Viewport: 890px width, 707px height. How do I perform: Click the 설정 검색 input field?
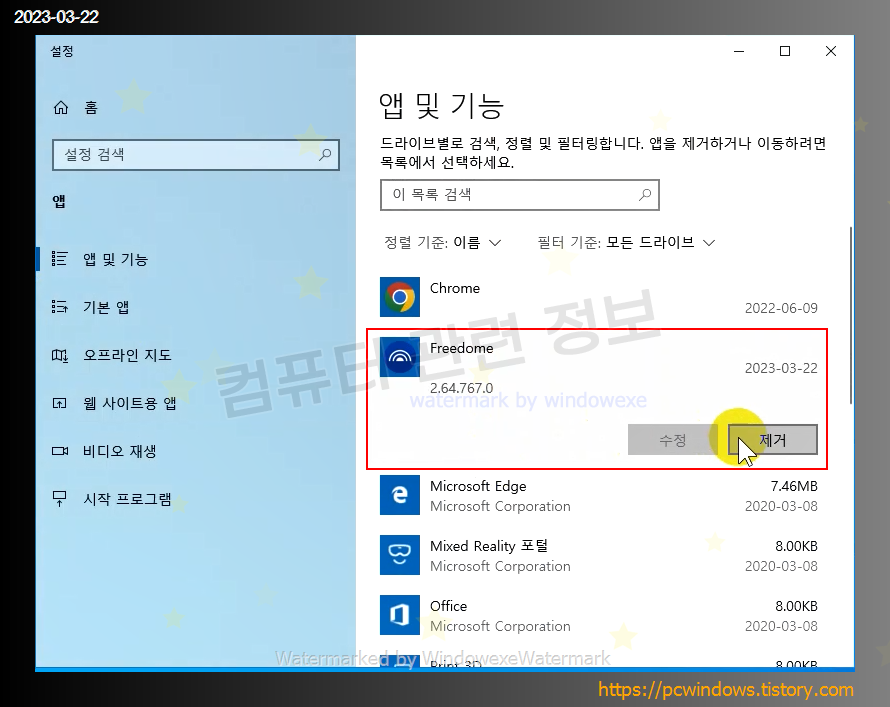coord(196,154)
